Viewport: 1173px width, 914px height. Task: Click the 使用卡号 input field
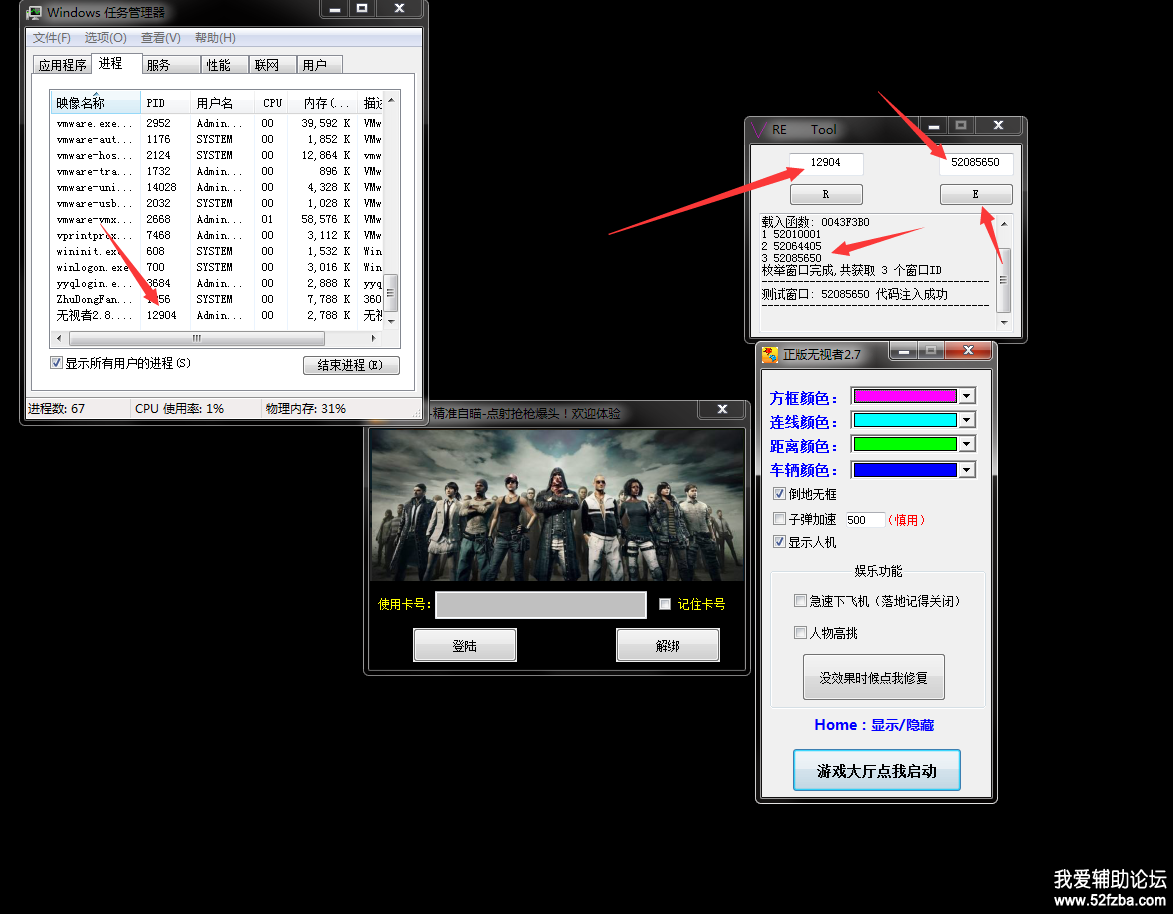tap(540, 605)
